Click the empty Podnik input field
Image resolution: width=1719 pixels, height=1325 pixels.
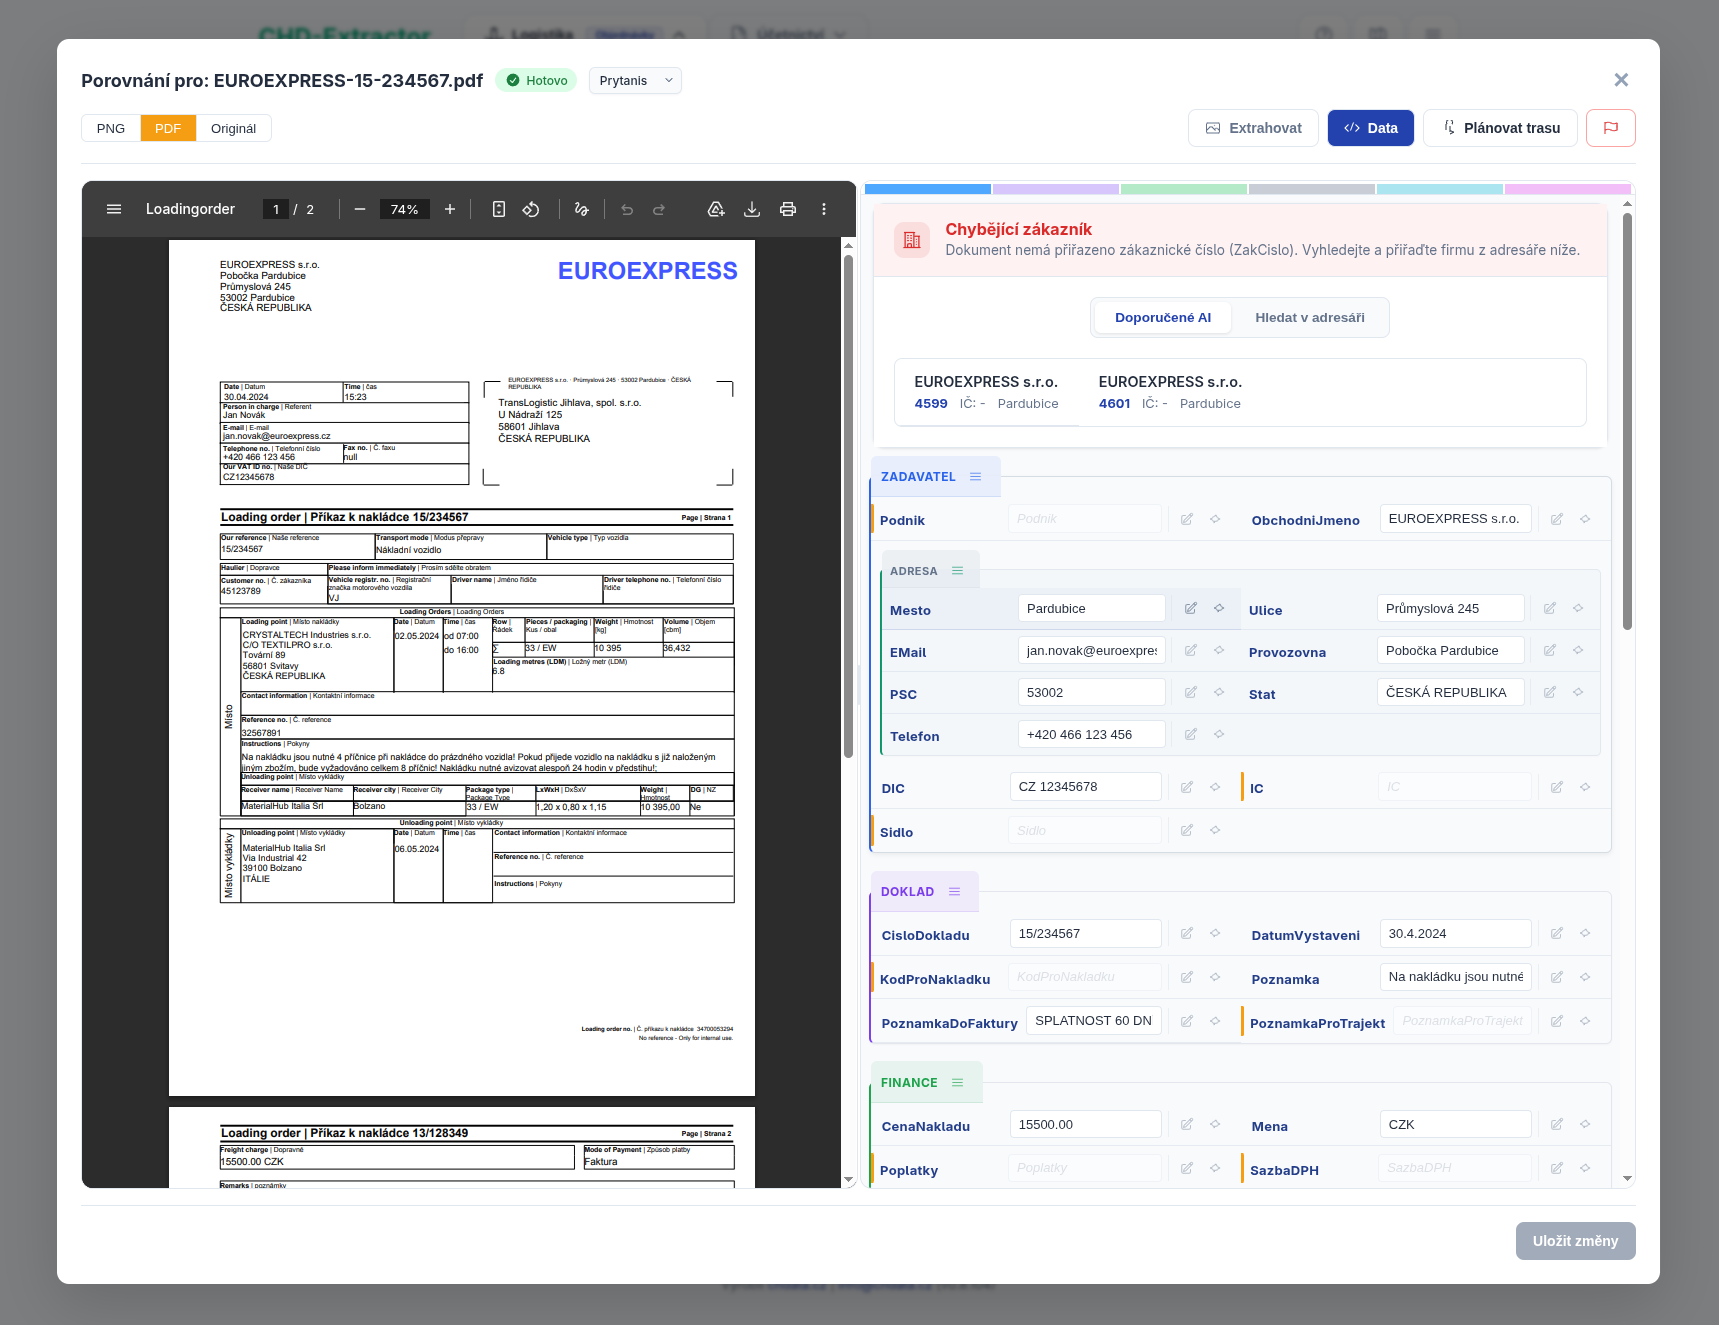[1086, 519]
